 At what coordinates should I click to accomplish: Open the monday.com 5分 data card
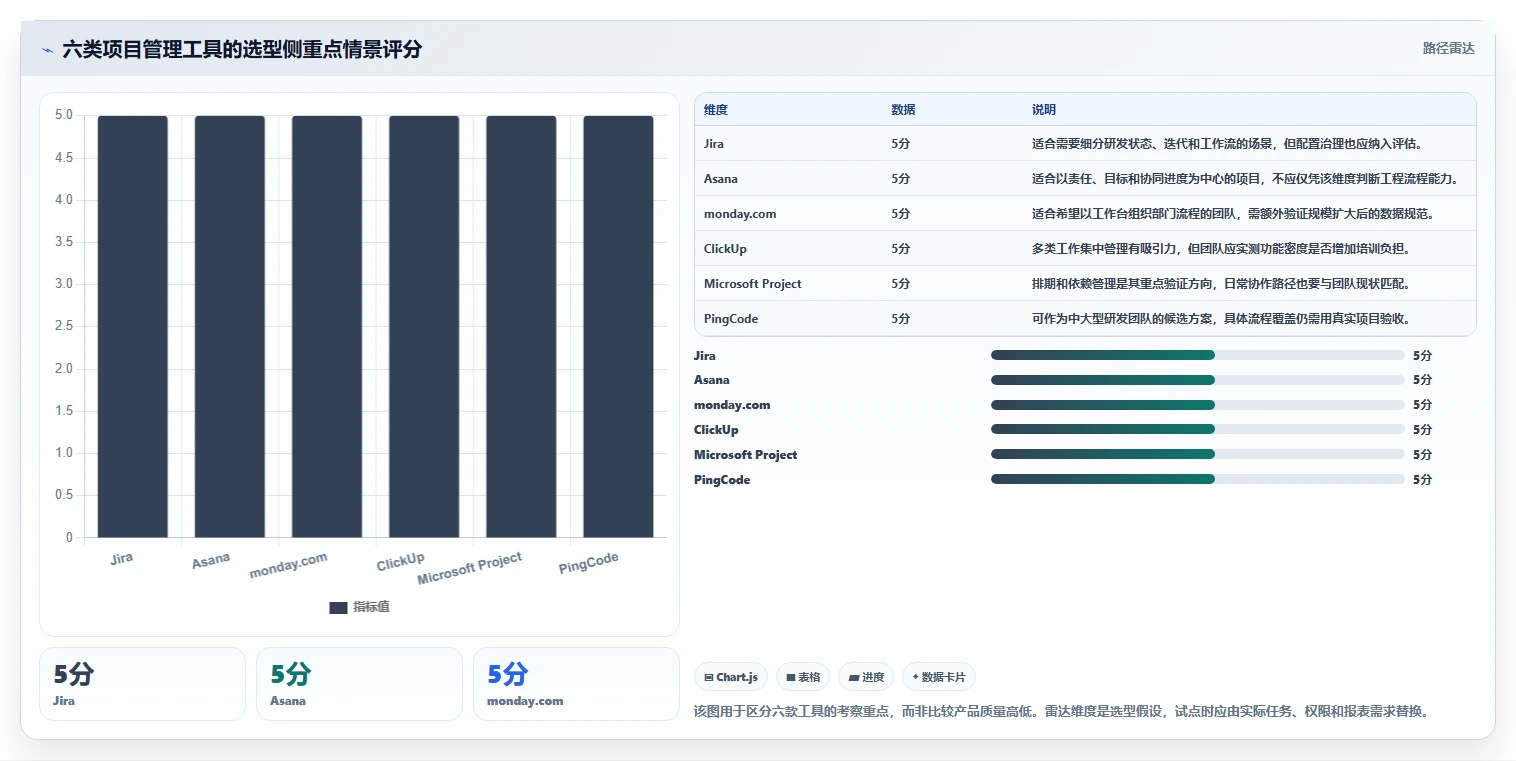tap(576, 684)
